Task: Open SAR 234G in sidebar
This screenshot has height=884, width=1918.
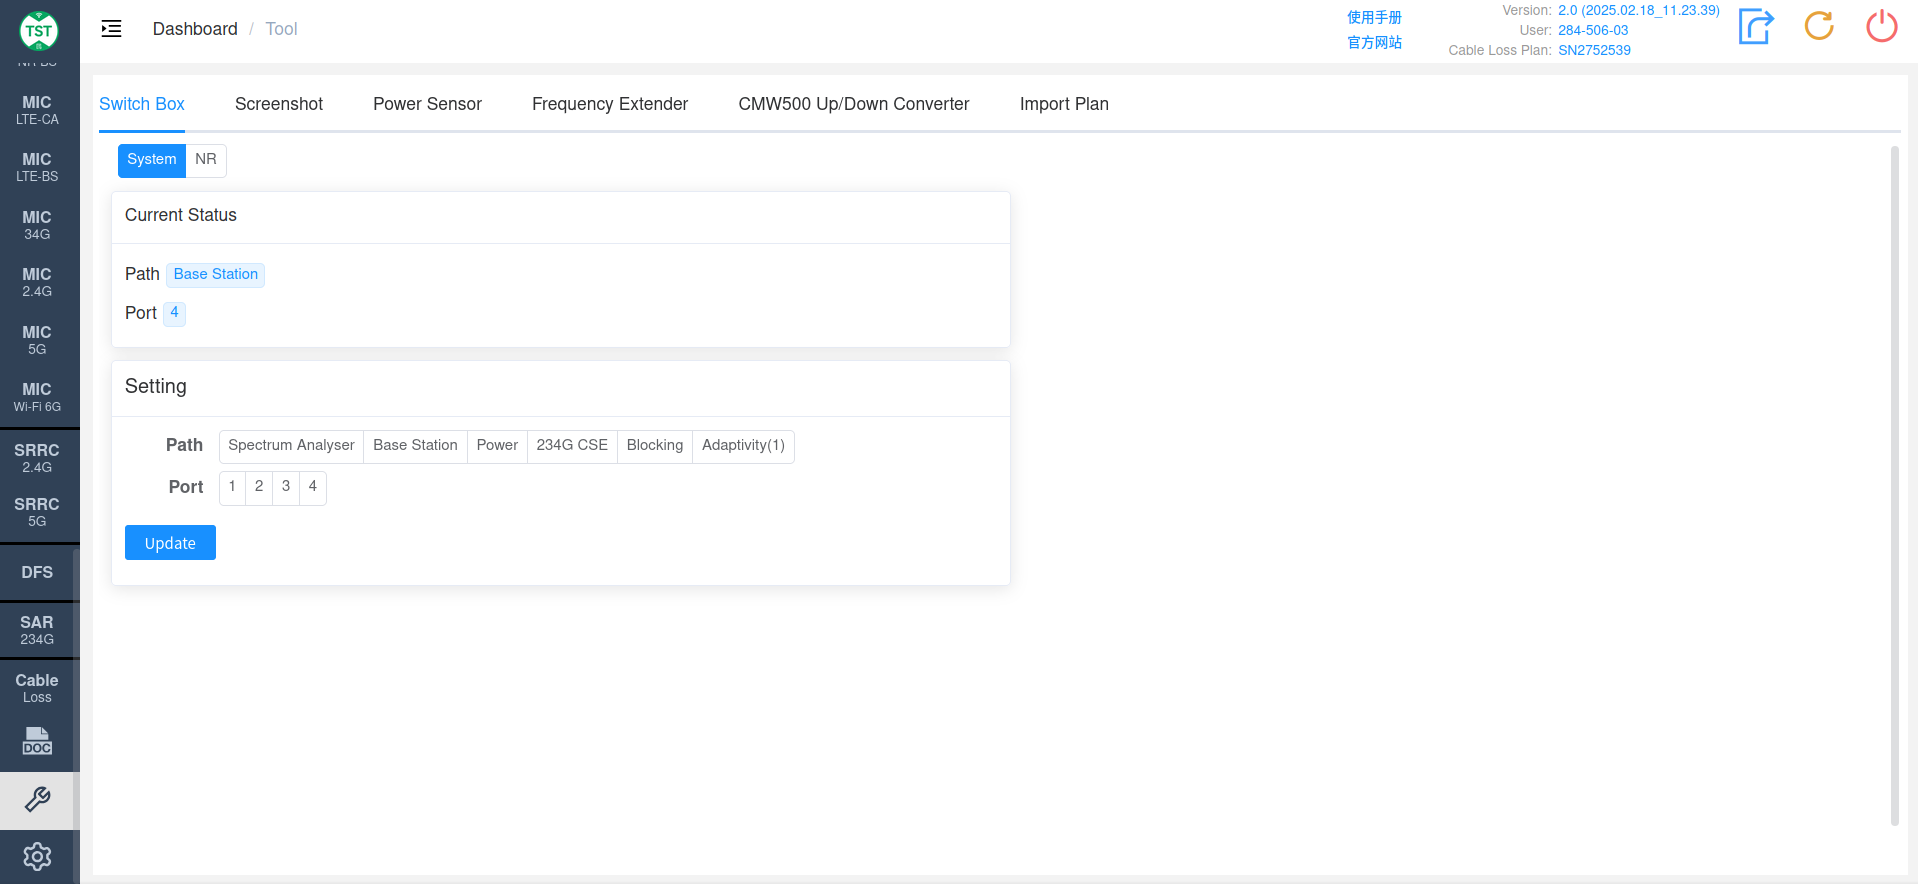Action: (x=37, y=630)
